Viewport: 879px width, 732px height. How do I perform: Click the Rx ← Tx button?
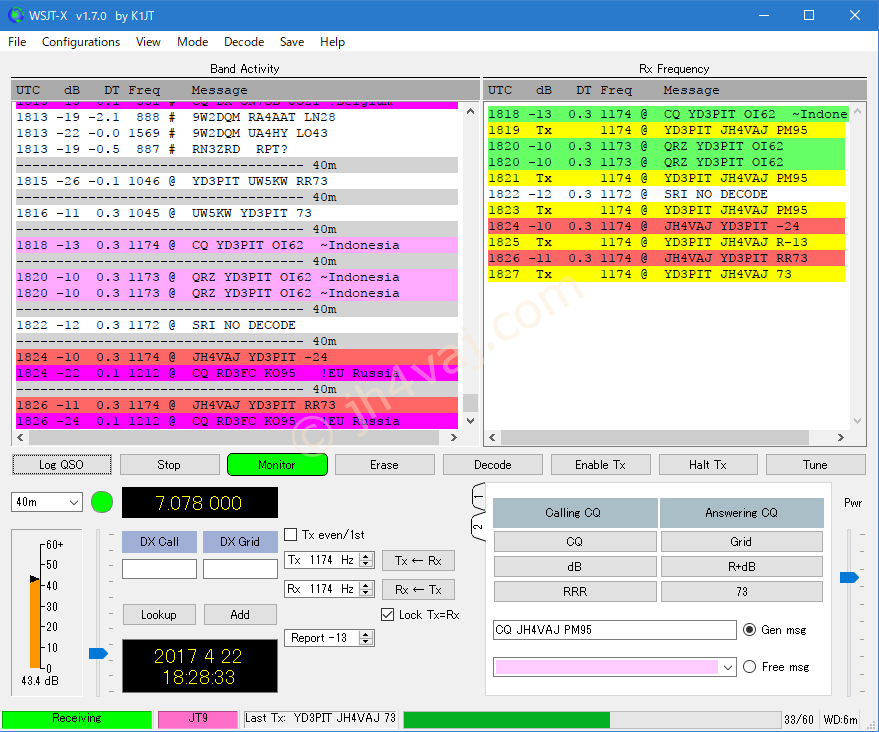click(x=418, y=590)
